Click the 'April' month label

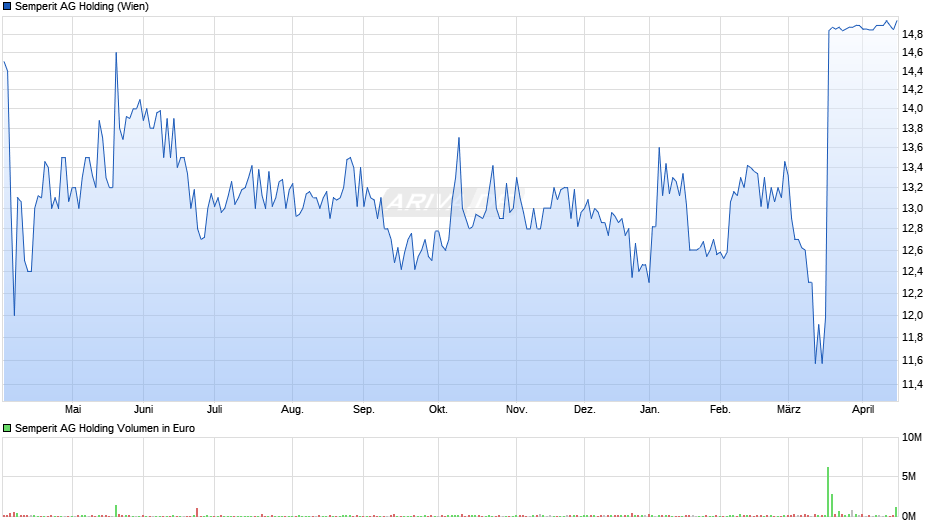point(863,410)
